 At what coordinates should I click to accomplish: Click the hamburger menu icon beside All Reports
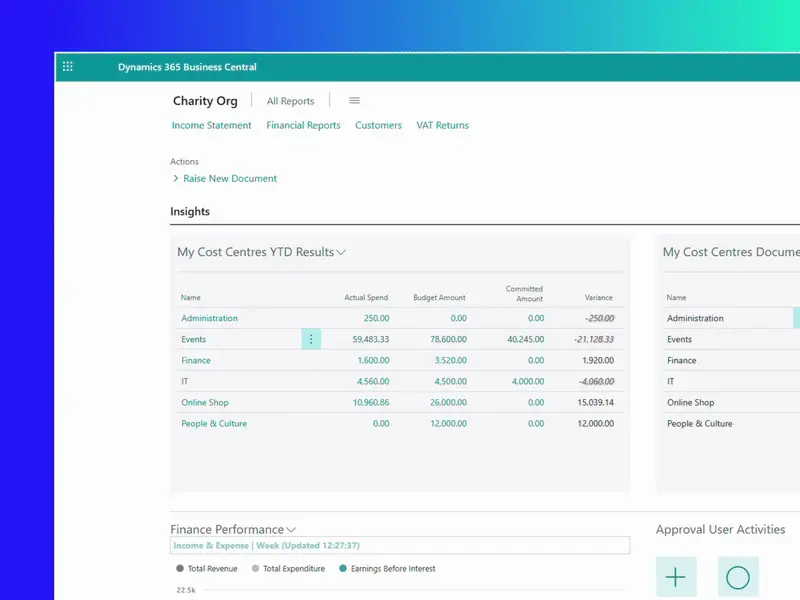pyautogui.click(x=354, y=101)
